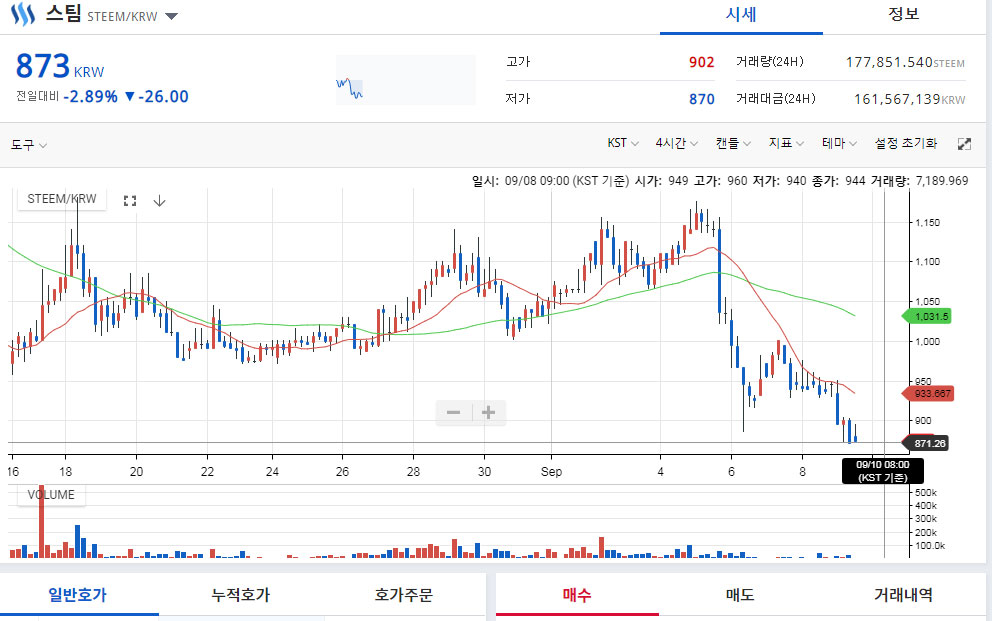Zoom out chart with minus button

(x=453, y=413)
